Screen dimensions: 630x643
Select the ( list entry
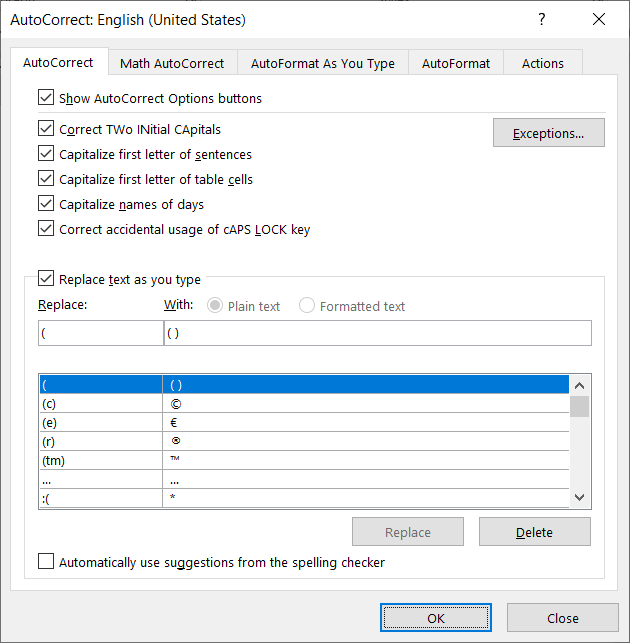pyautogui.click(x=304, y=385)
